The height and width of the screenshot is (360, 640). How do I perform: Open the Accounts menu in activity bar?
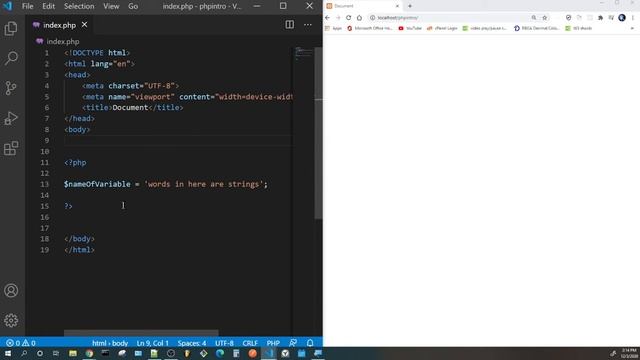tap(11, 291)
